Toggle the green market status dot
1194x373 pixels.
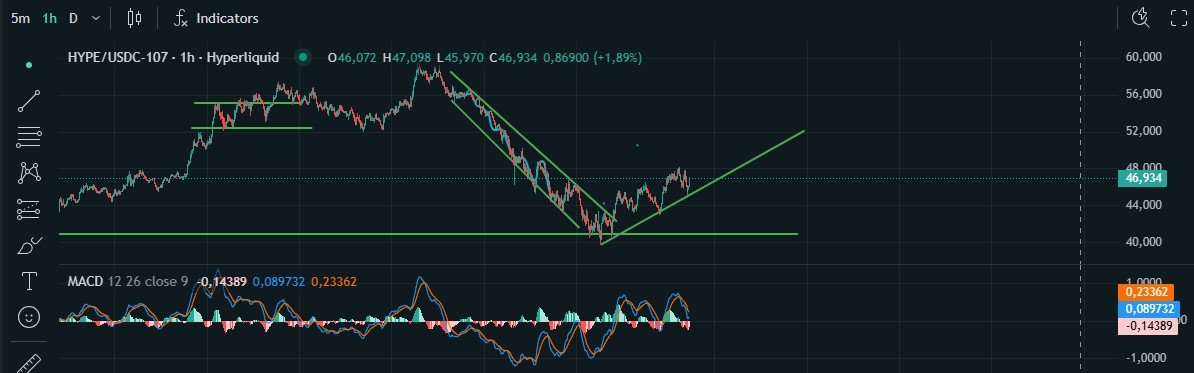pos(304,57)
